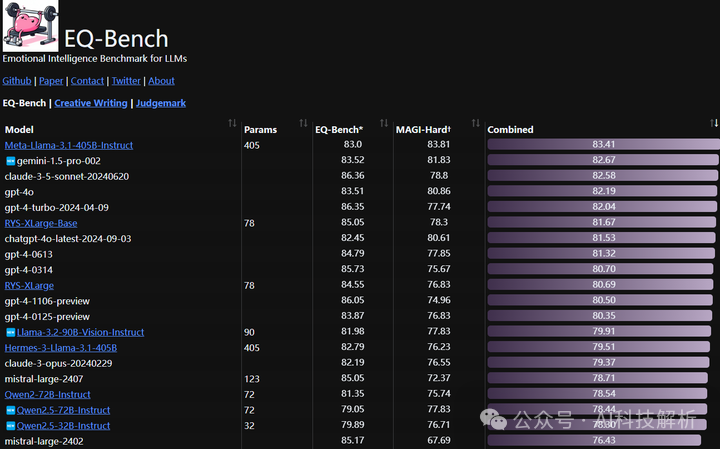Select the mistral-large-2402 model name
Image resolution: width=720 pixels, height=449 pixels.
tap(44, 442)
